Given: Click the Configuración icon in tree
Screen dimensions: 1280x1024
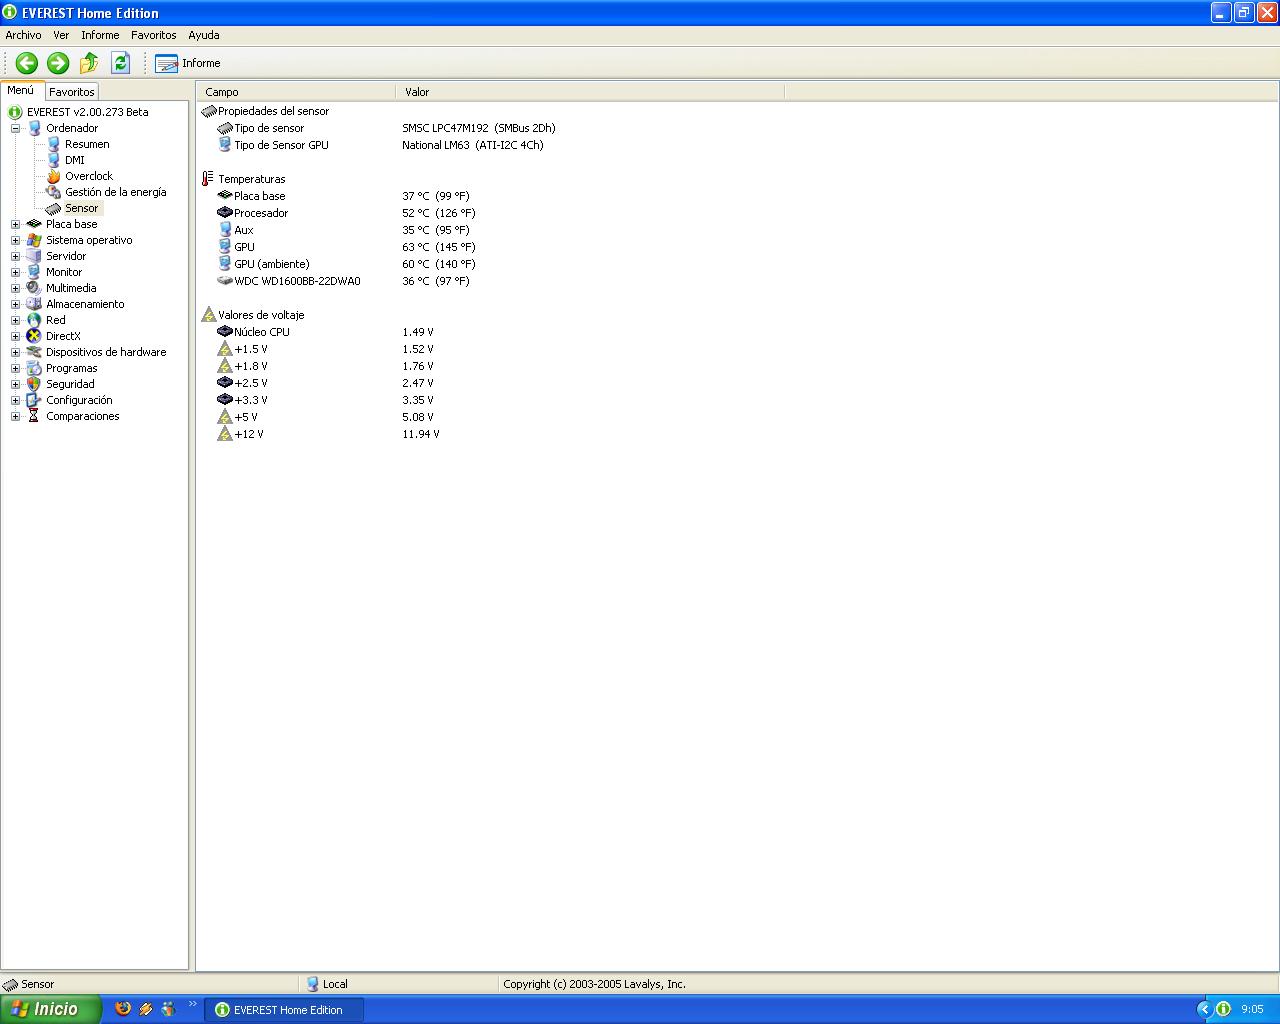Looking at the screenshot, I should [34, 400].
